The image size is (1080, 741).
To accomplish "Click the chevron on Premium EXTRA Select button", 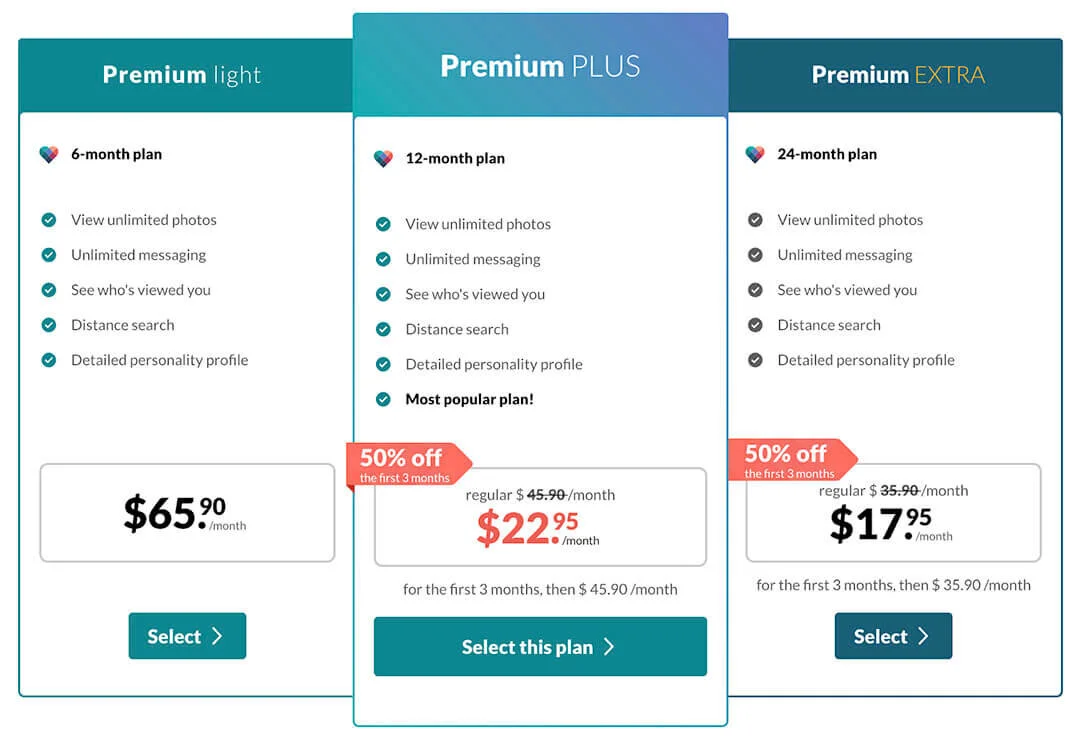I will (924, 636).
